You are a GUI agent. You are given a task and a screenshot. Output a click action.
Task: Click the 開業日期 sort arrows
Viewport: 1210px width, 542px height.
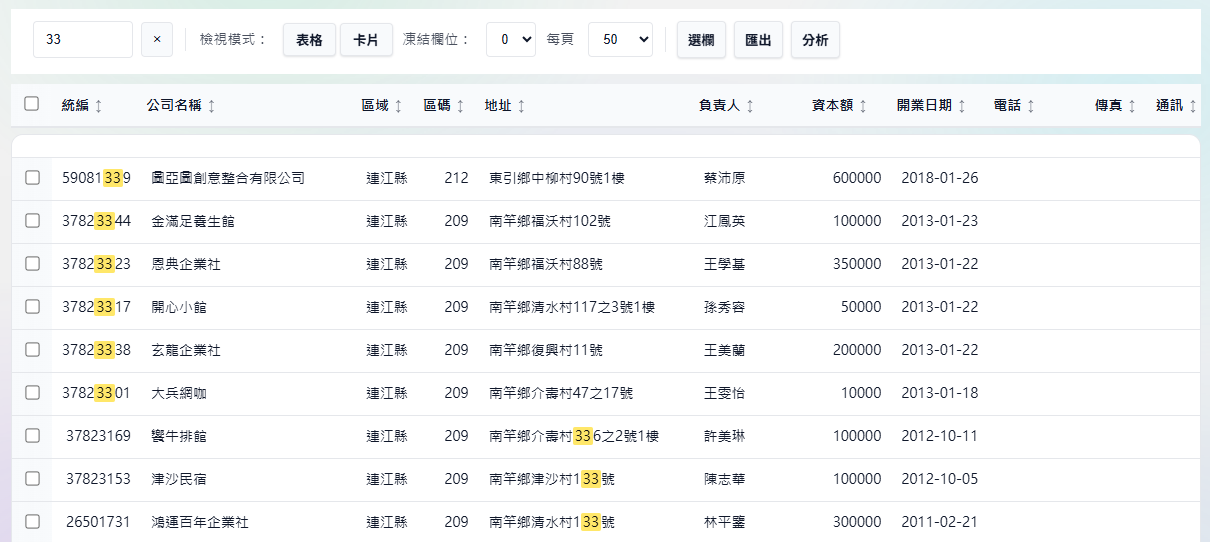point(961,106)
